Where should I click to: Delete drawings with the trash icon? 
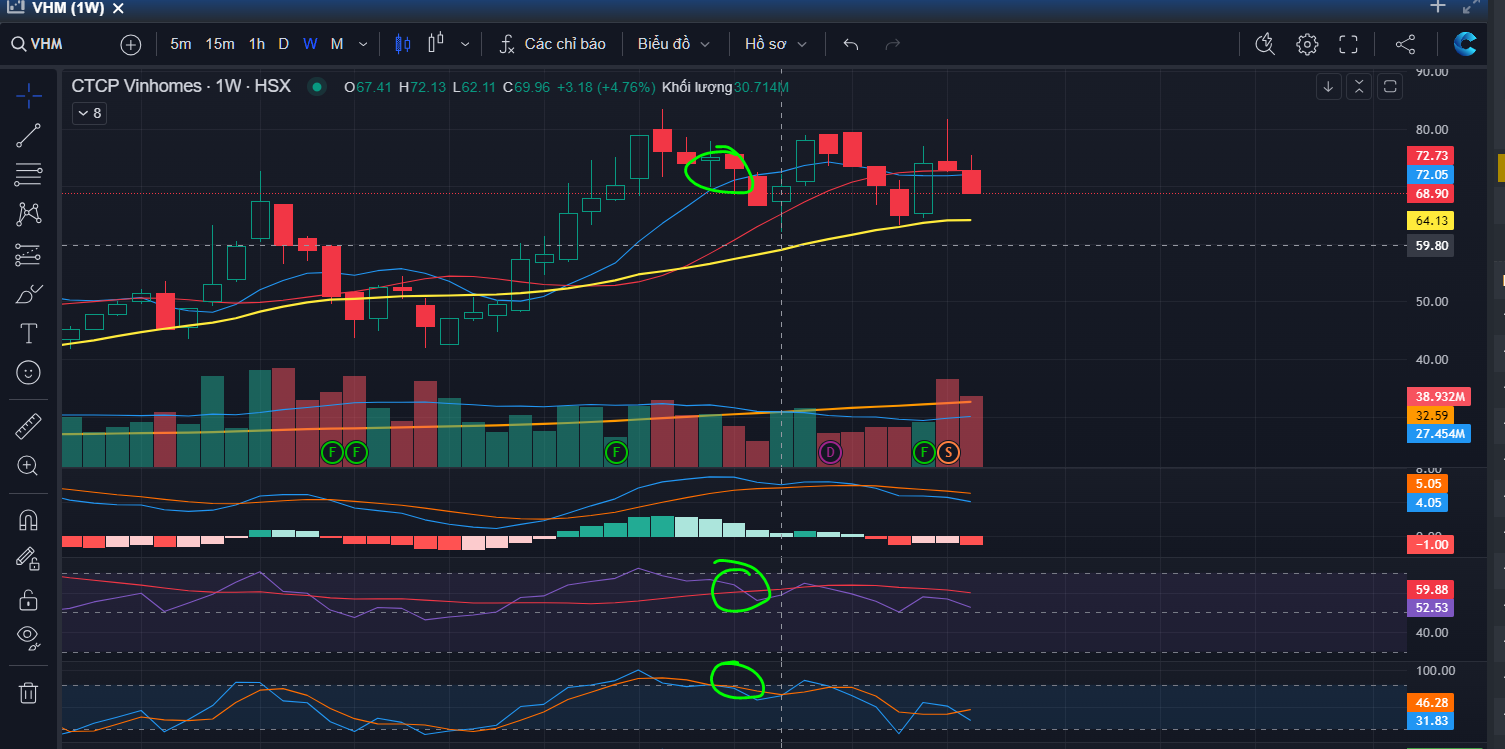(x=28, y=692)
